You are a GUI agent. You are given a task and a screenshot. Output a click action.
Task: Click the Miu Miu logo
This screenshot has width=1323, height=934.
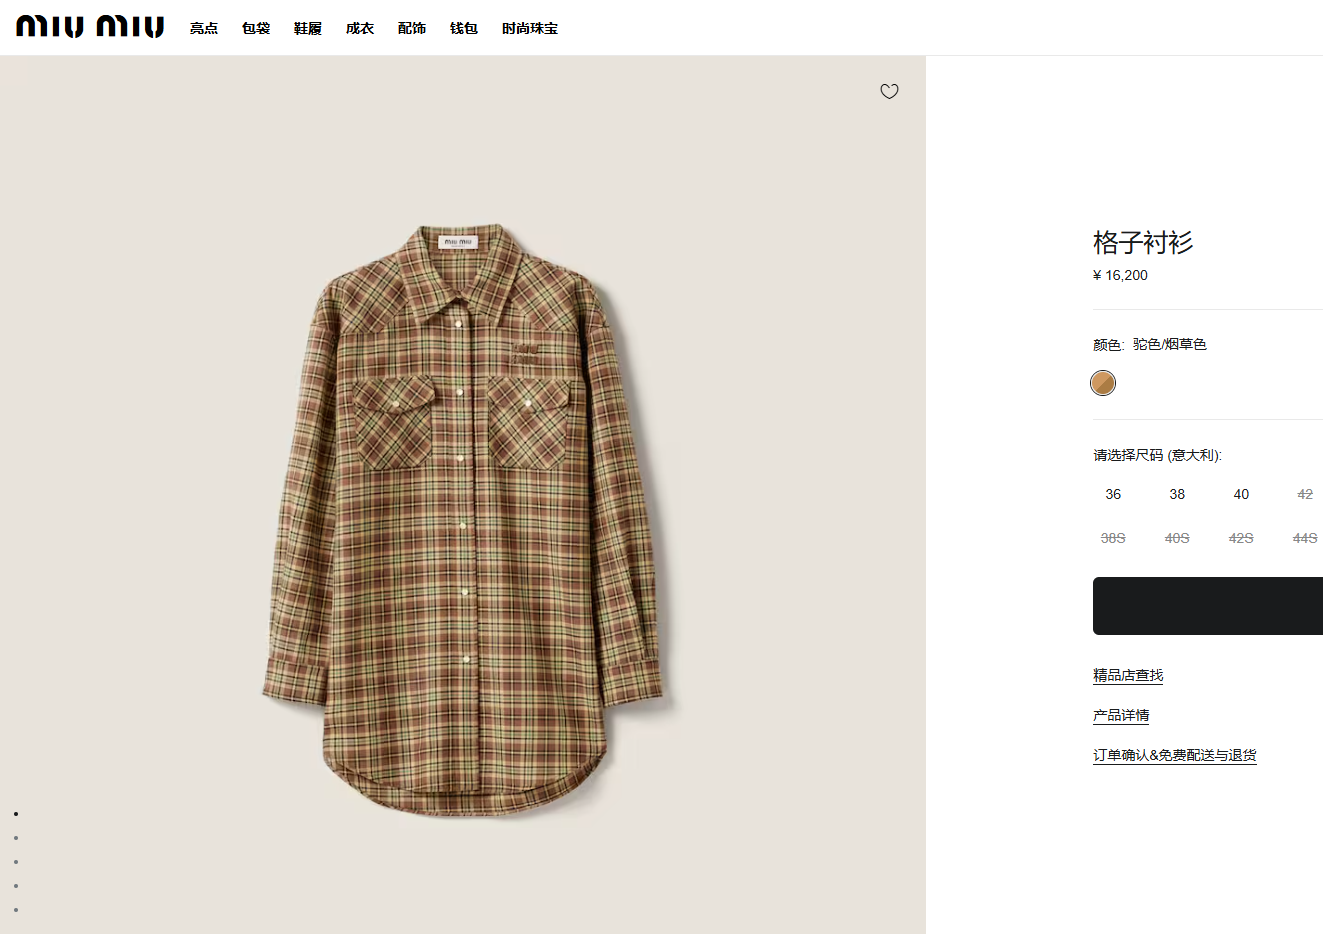(90, 27)
